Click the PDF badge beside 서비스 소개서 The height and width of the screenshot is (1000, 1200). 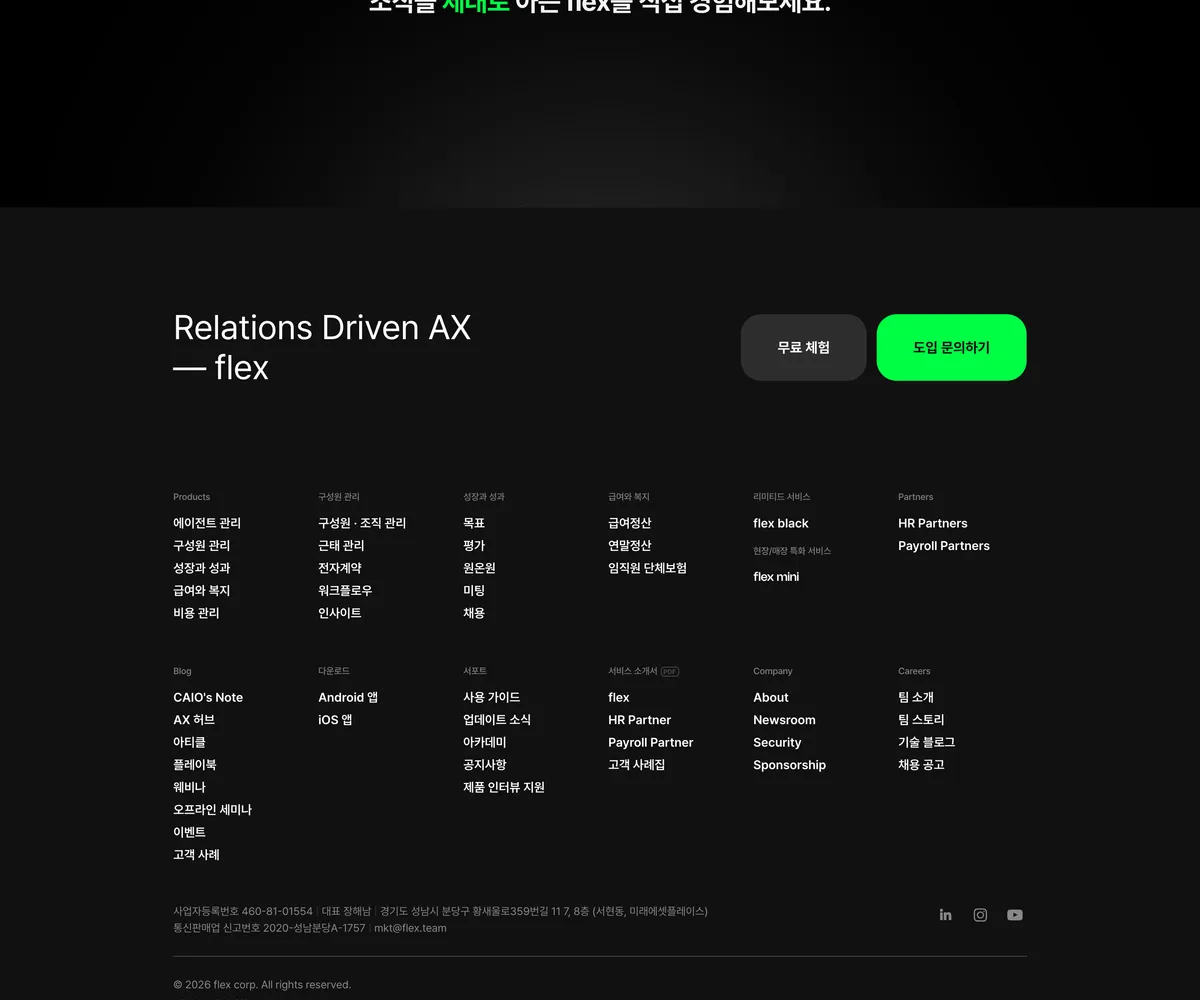click(x=670, y=672)
